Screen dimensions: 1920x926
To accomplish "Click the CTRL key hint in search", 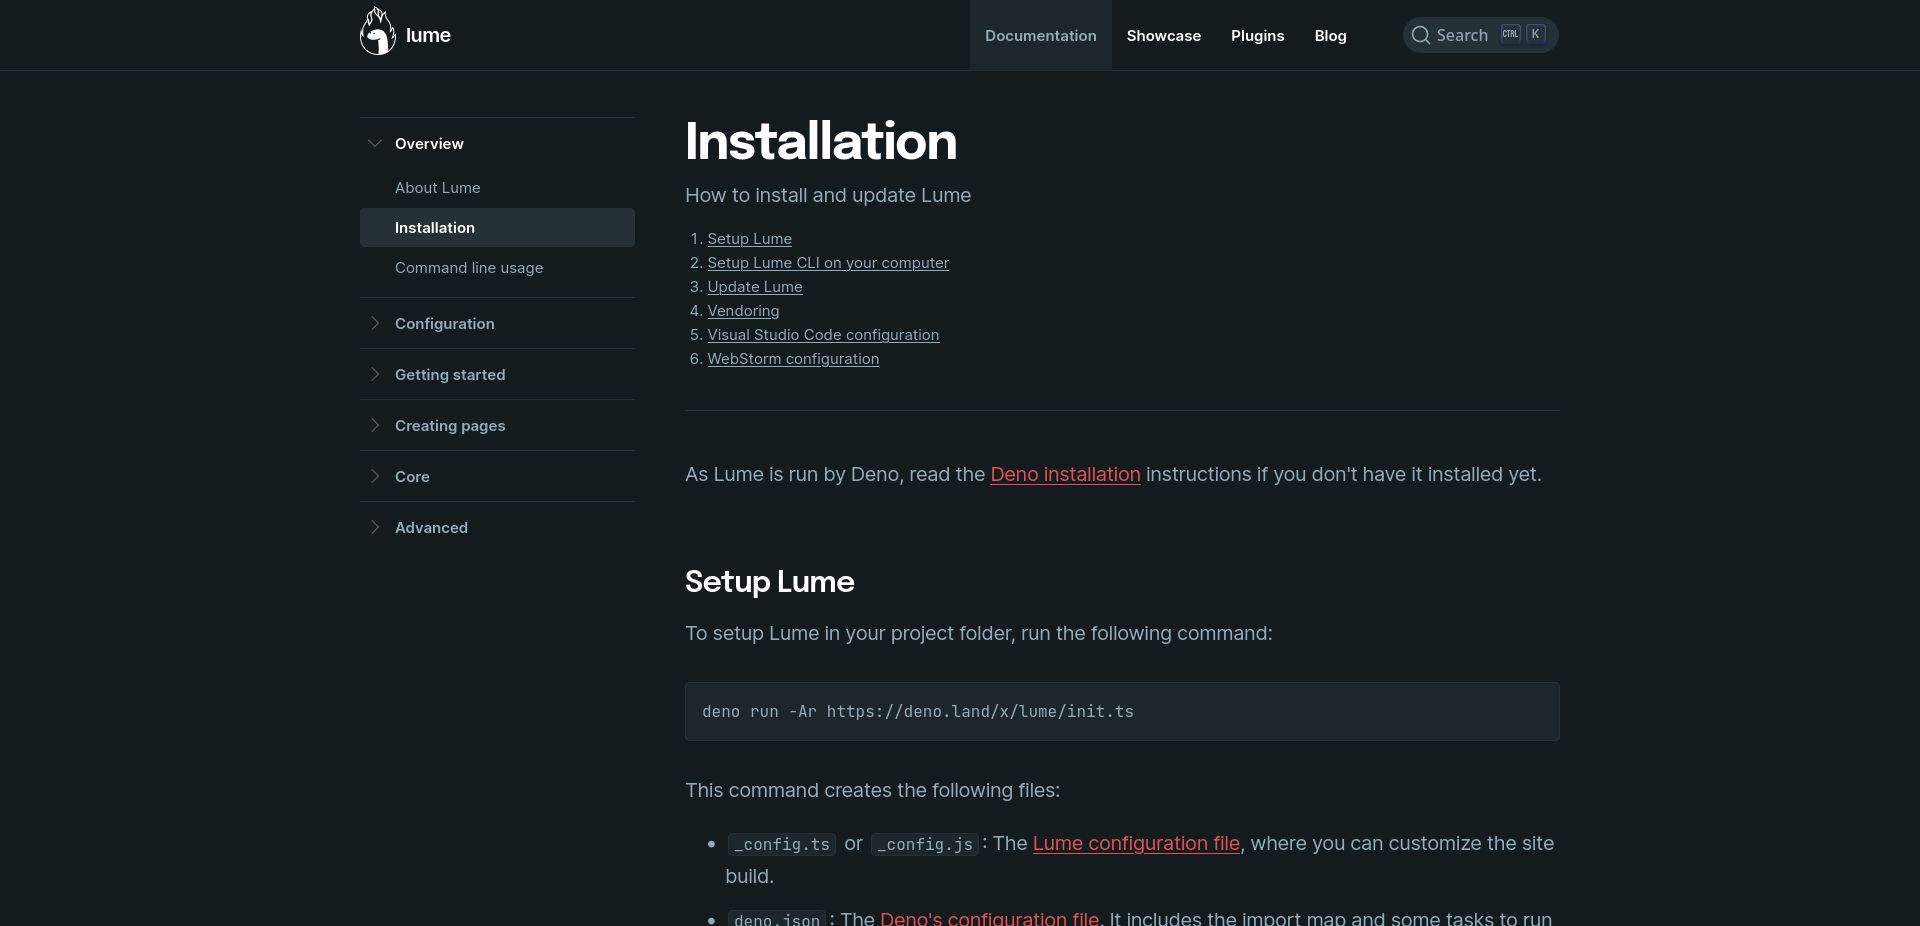I will 1510,32.
